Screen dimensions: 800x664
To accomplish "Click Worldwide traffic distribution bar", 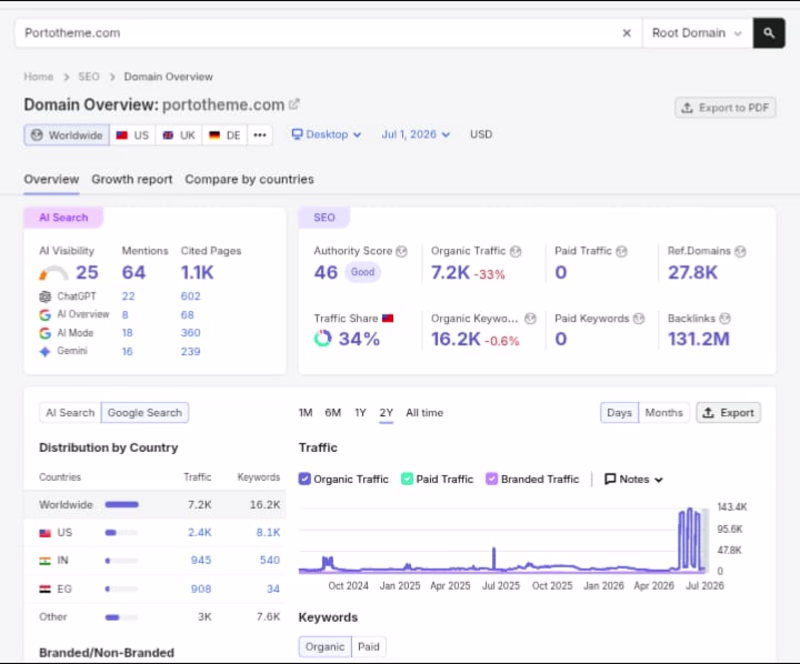I will click(x=121, y=505).
